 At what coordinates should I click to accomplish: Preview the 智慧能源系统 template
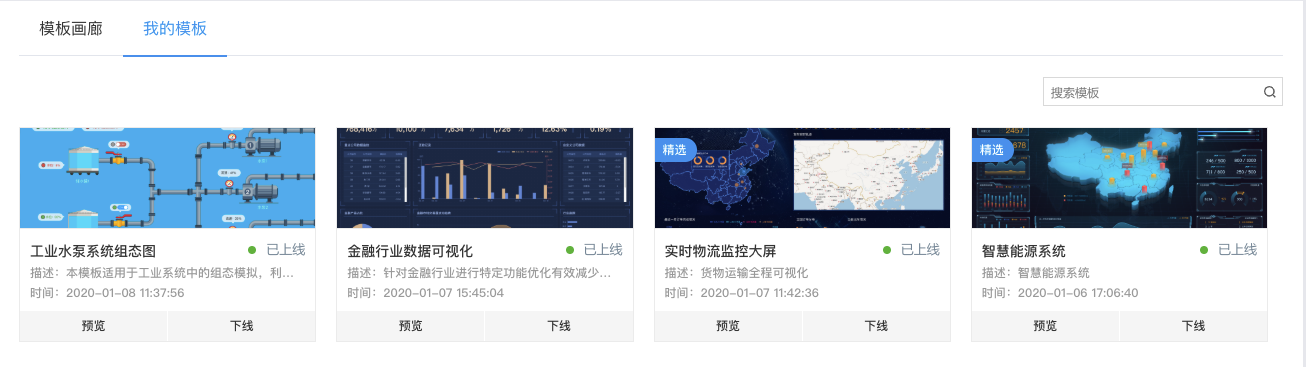coord(1046,326)
